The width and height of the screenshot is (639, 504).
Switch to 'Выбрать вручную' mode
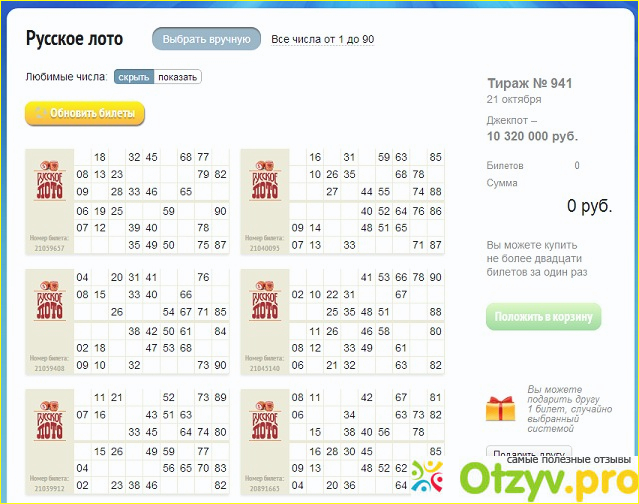(x=206, y=39)
